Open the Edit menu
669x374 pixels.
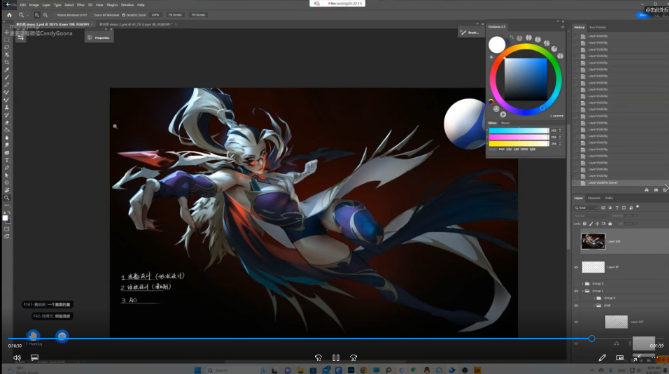pyautogui.click(x=23, y=5)
